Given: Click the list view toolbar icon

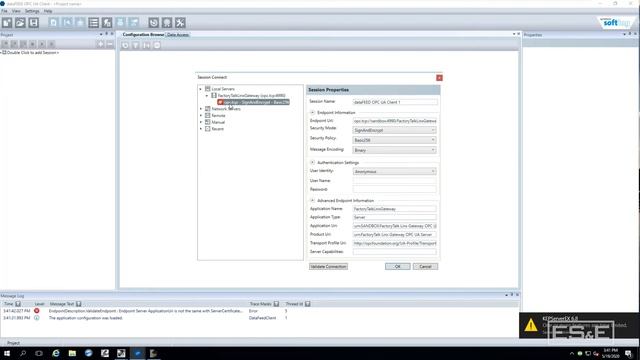Looking at the screenshot, I should (93, 23).
